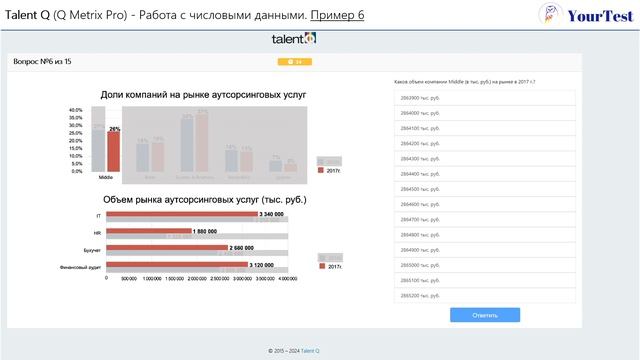Click the Middle label under the chart

106,178
